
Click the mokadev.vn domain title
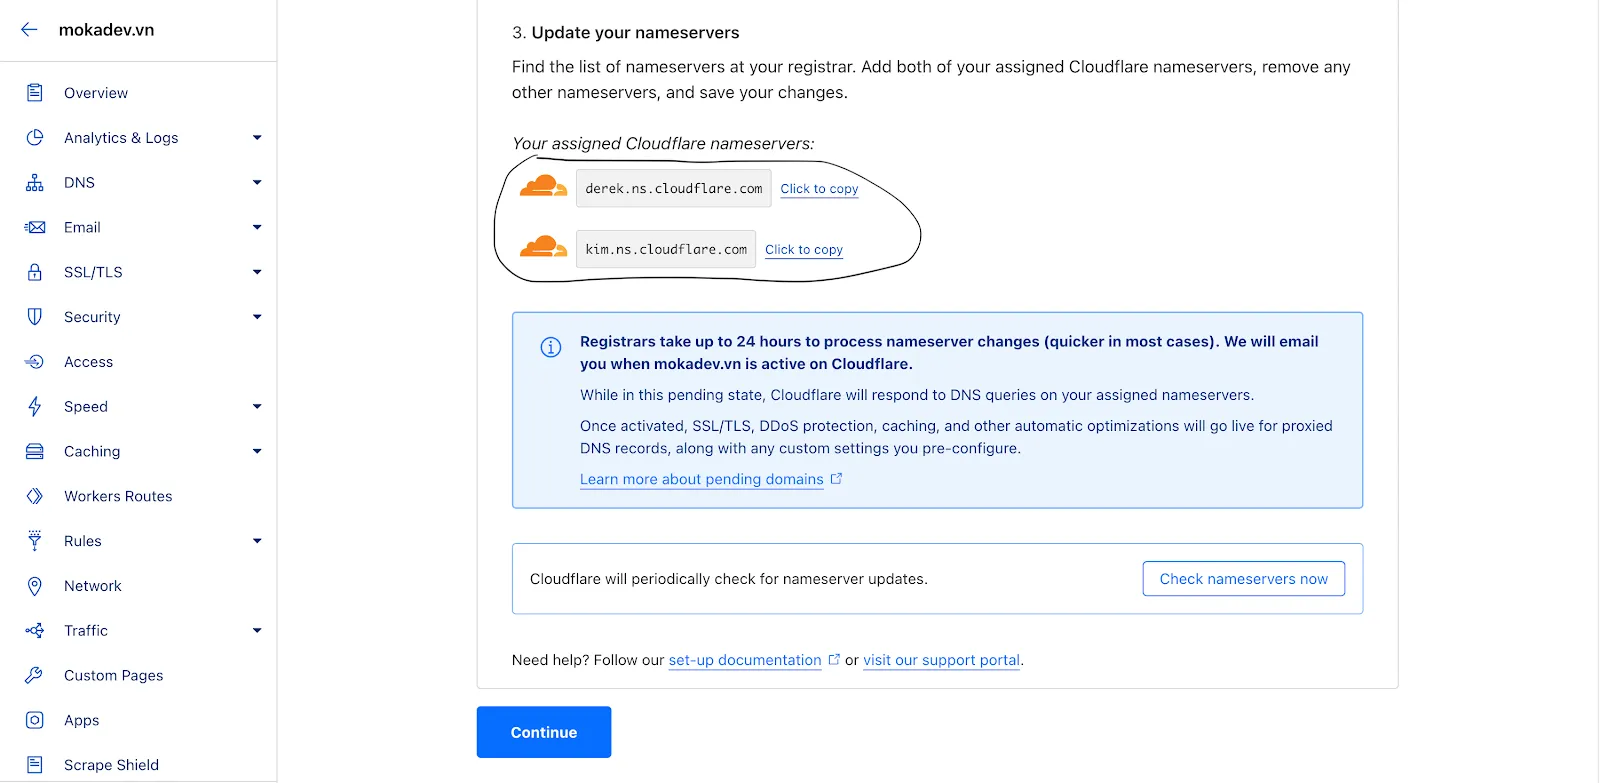[107, 30]
